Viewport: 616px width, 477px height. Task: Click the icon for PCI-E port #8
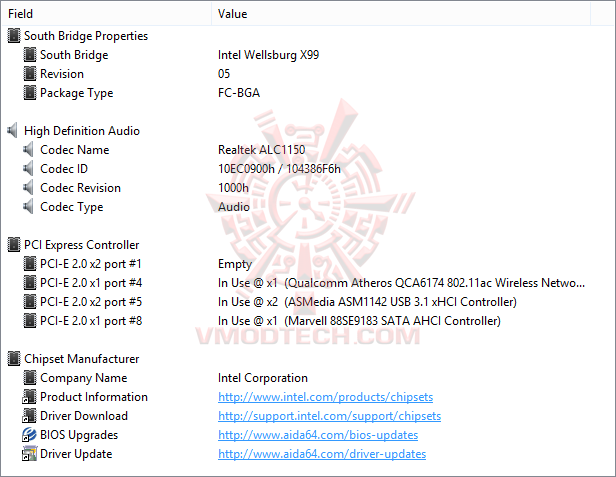click(x=30, y=321)
